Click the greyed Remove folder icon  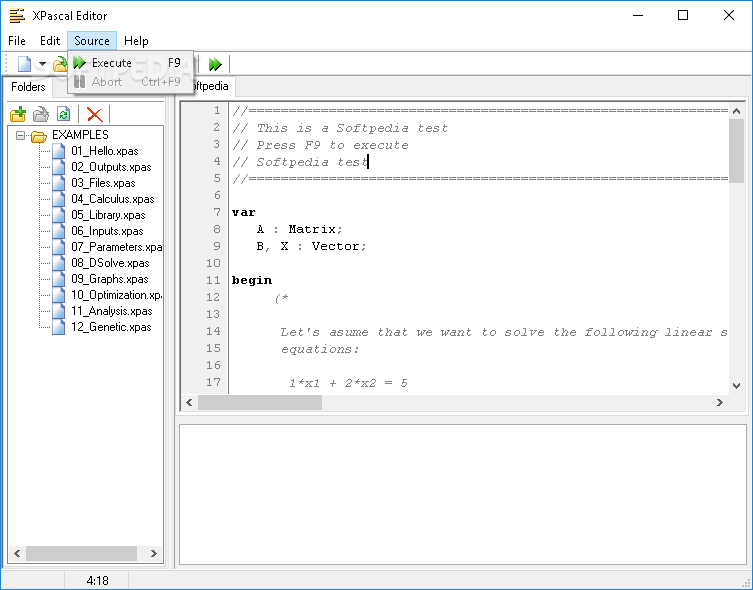click(41, 114)
